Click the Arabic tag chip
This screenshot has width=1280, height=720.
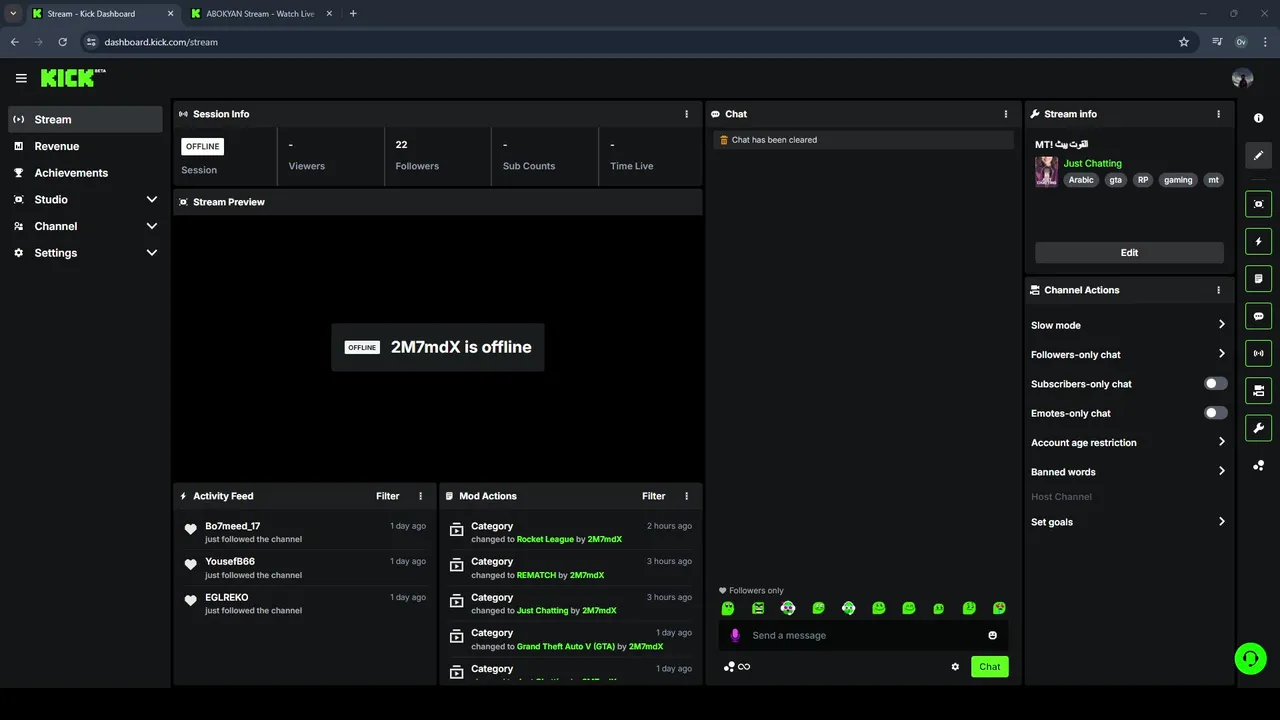point(1081,180)
